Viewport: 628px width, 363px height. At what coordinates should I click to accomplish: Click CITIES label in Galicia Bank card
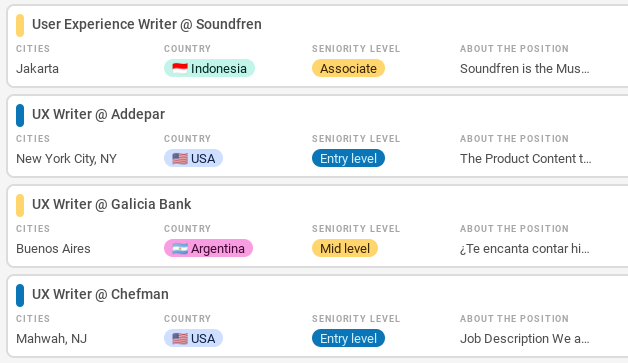(x=33, y=229)
